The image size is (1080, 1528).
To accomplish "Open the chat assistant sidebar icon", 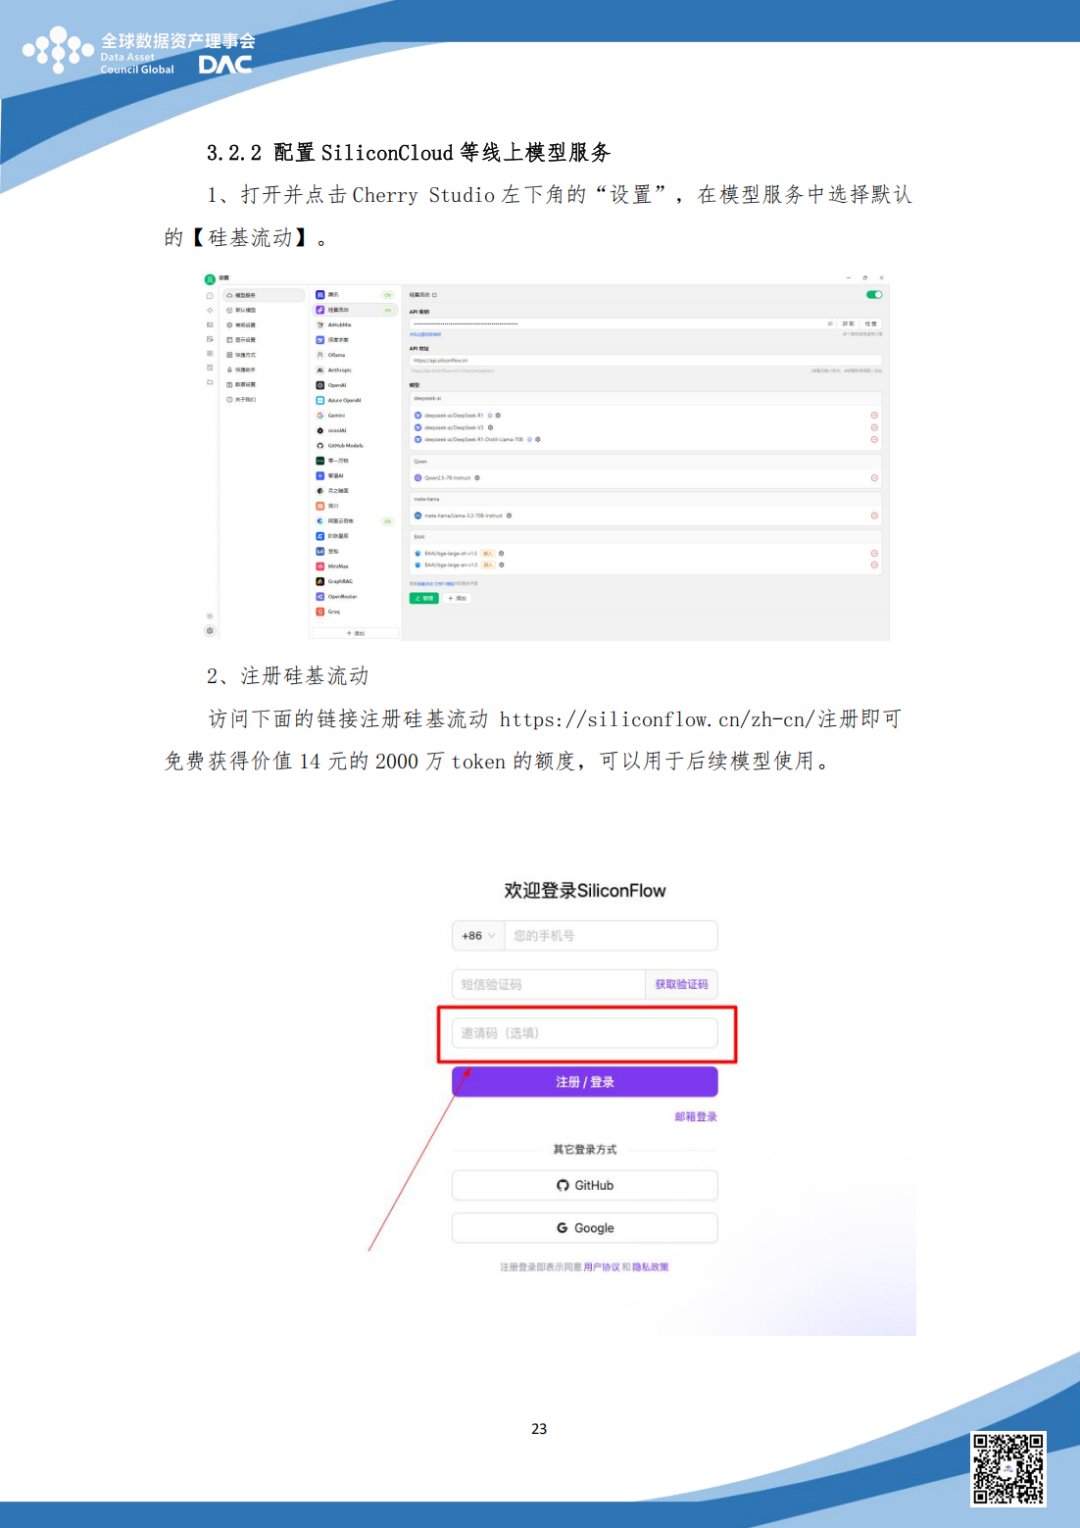I will (210, 296).
